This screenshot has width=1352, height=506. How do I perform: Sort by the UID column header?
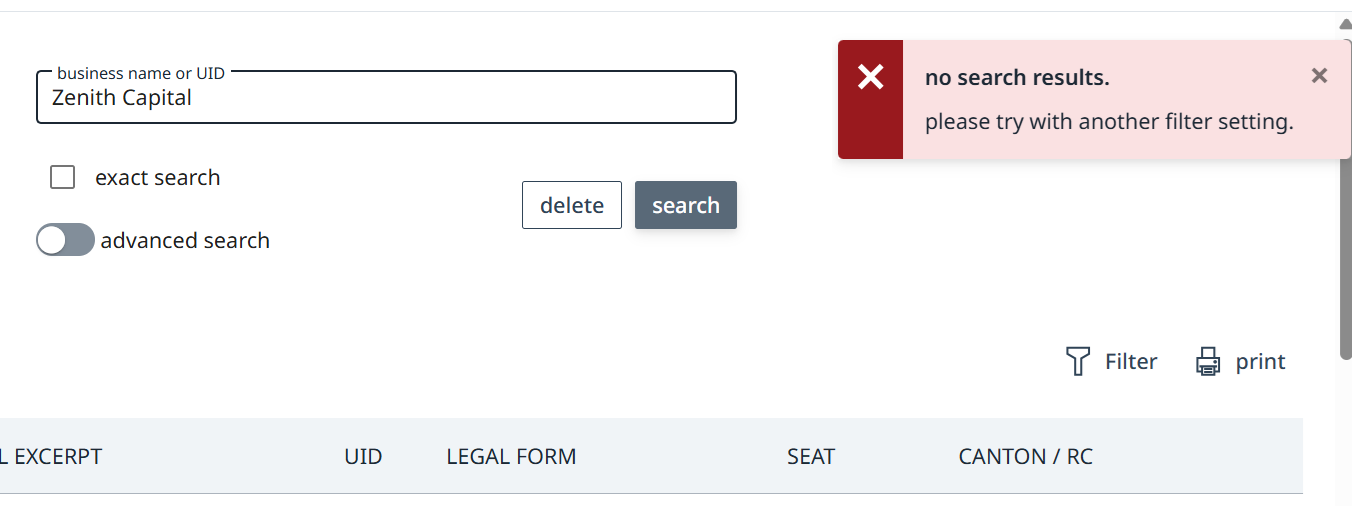coord(363,457)
